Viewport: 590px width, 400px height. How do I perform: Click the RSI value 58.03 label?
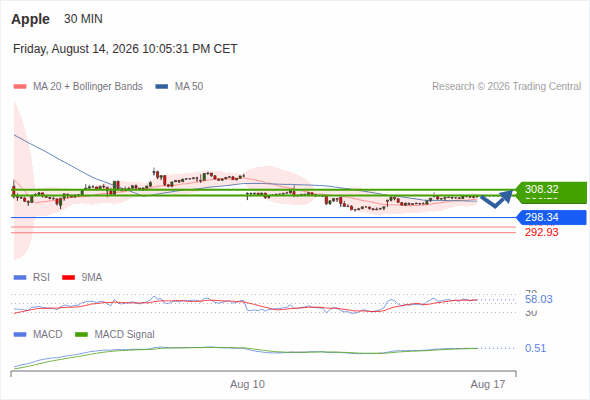tap(539, 300)
